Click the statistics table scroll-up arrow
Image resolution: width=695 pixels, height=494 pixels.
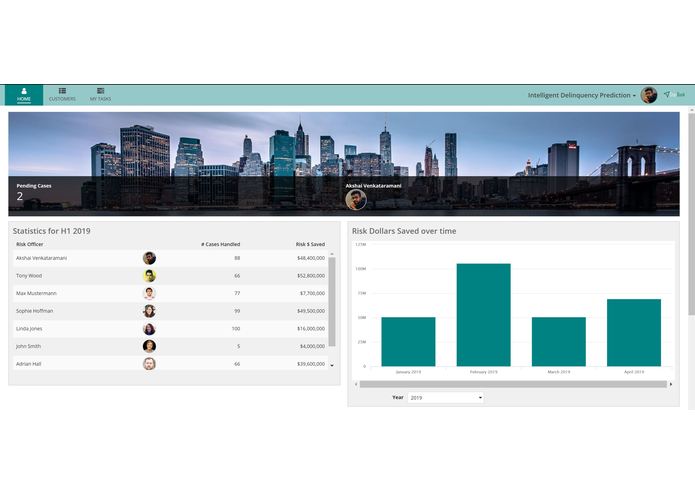tap(332, 254)
